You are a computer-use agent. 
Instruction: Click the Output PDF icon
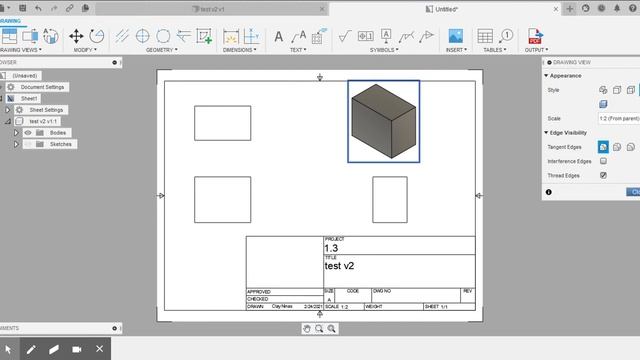(x=535, y=36)
